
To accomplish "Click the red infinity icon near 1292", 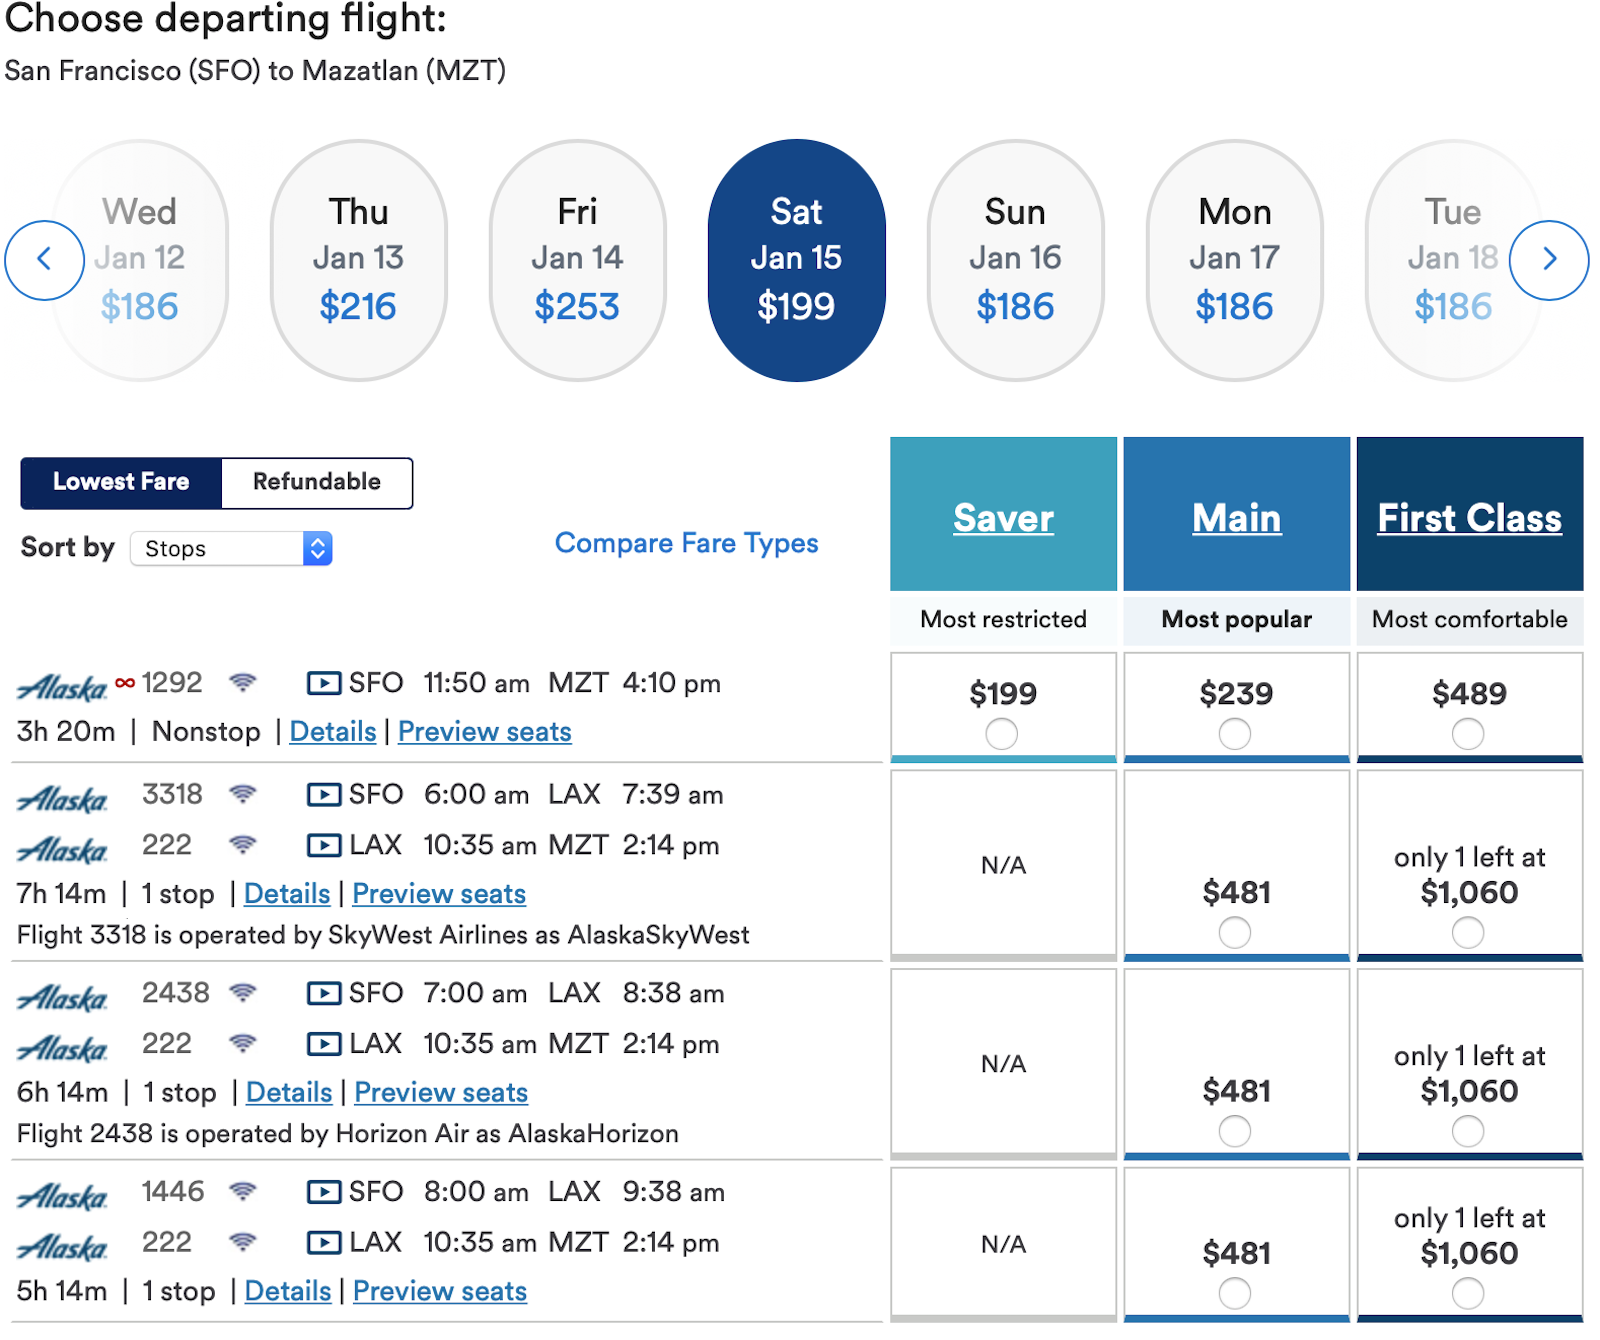I will pyautogui.click(x=125, y=683).
